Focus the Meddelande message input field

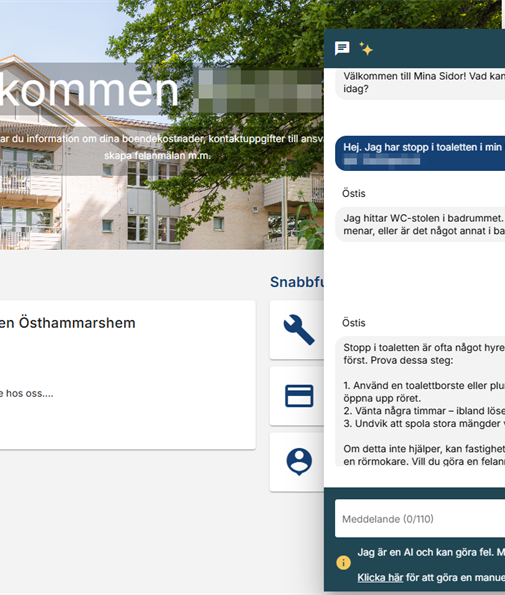coord(420,518)
